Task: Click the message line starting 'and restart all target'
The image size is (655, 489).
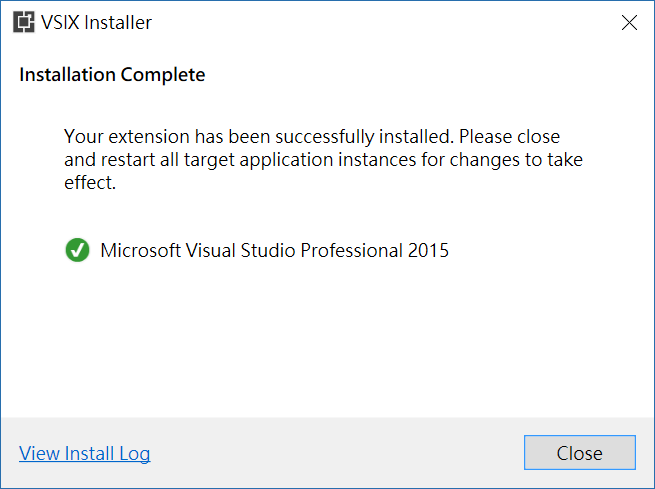Action: pyautogui.click(x=323, y=159)
